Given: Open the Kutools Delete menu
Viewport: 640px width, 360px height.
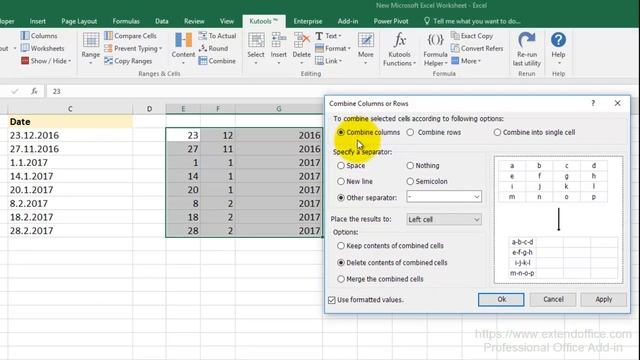Looking at the screenshot, I should point(302,48).
